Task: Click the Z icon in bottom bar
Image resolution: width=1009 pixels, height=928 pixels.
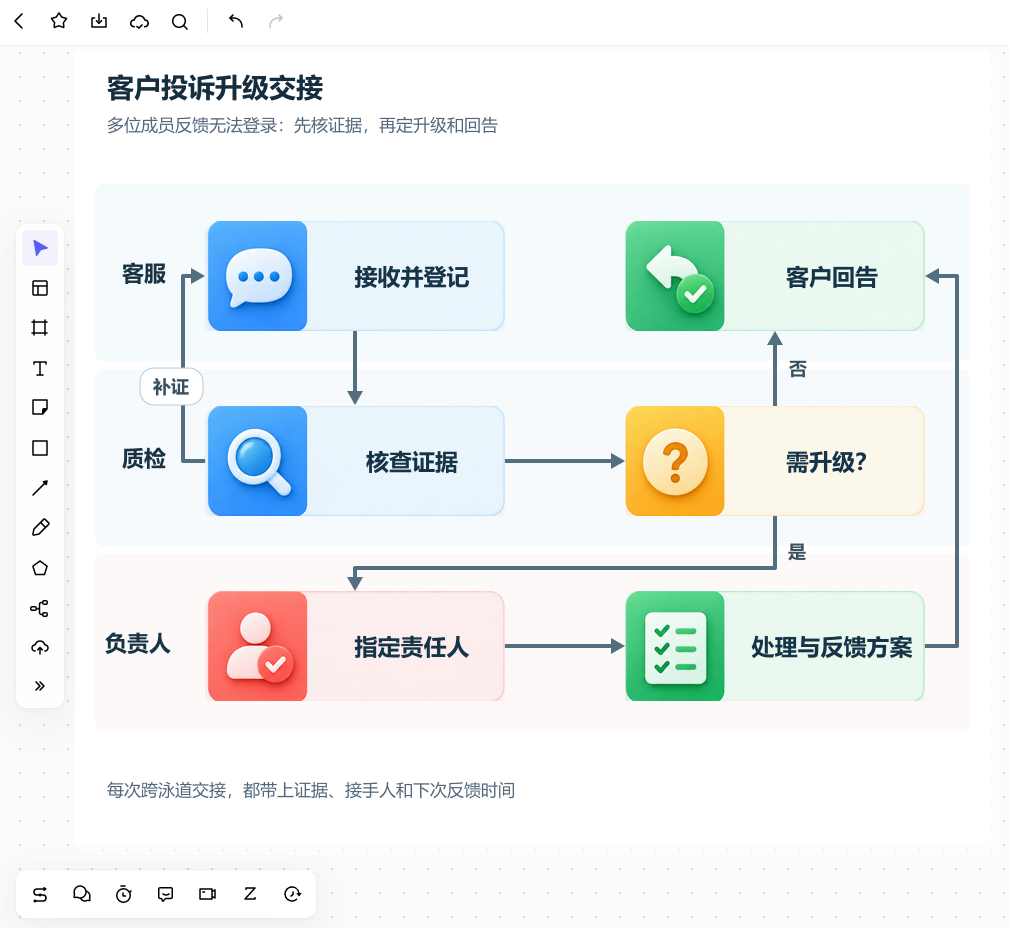Action: click(x=250, y=893)
